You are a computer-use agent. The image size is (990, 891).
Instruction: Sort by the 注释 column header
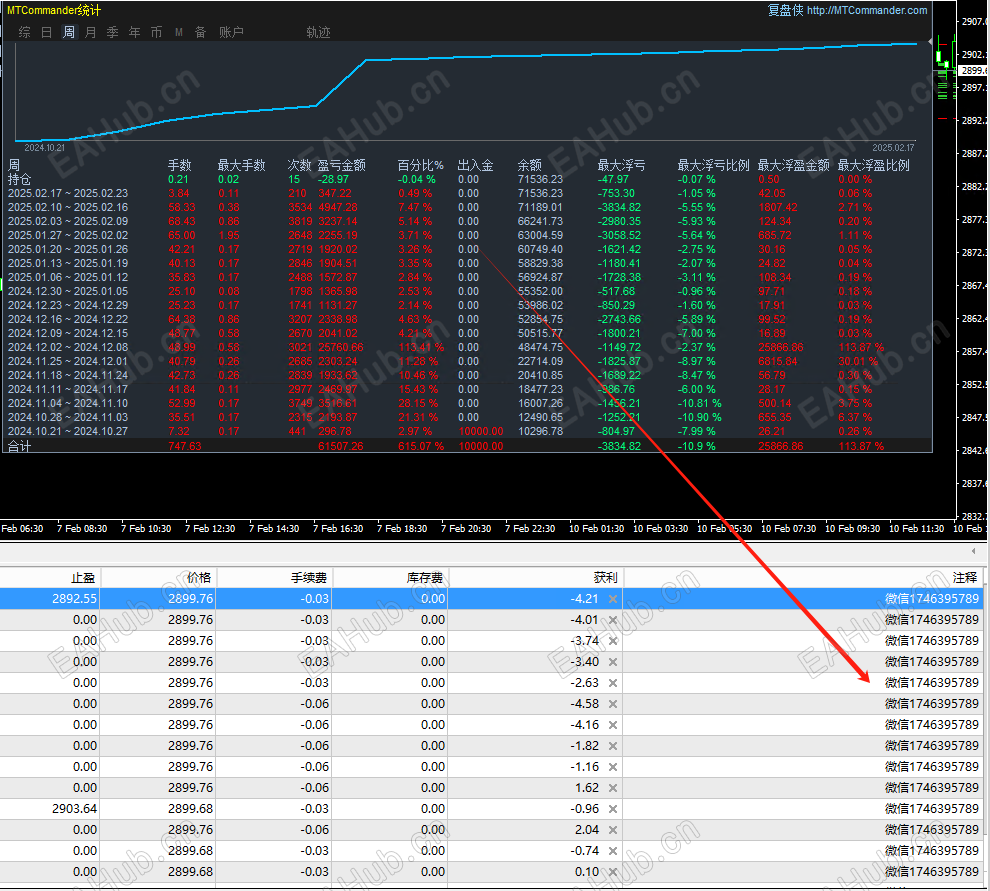(x=803, y=577)
